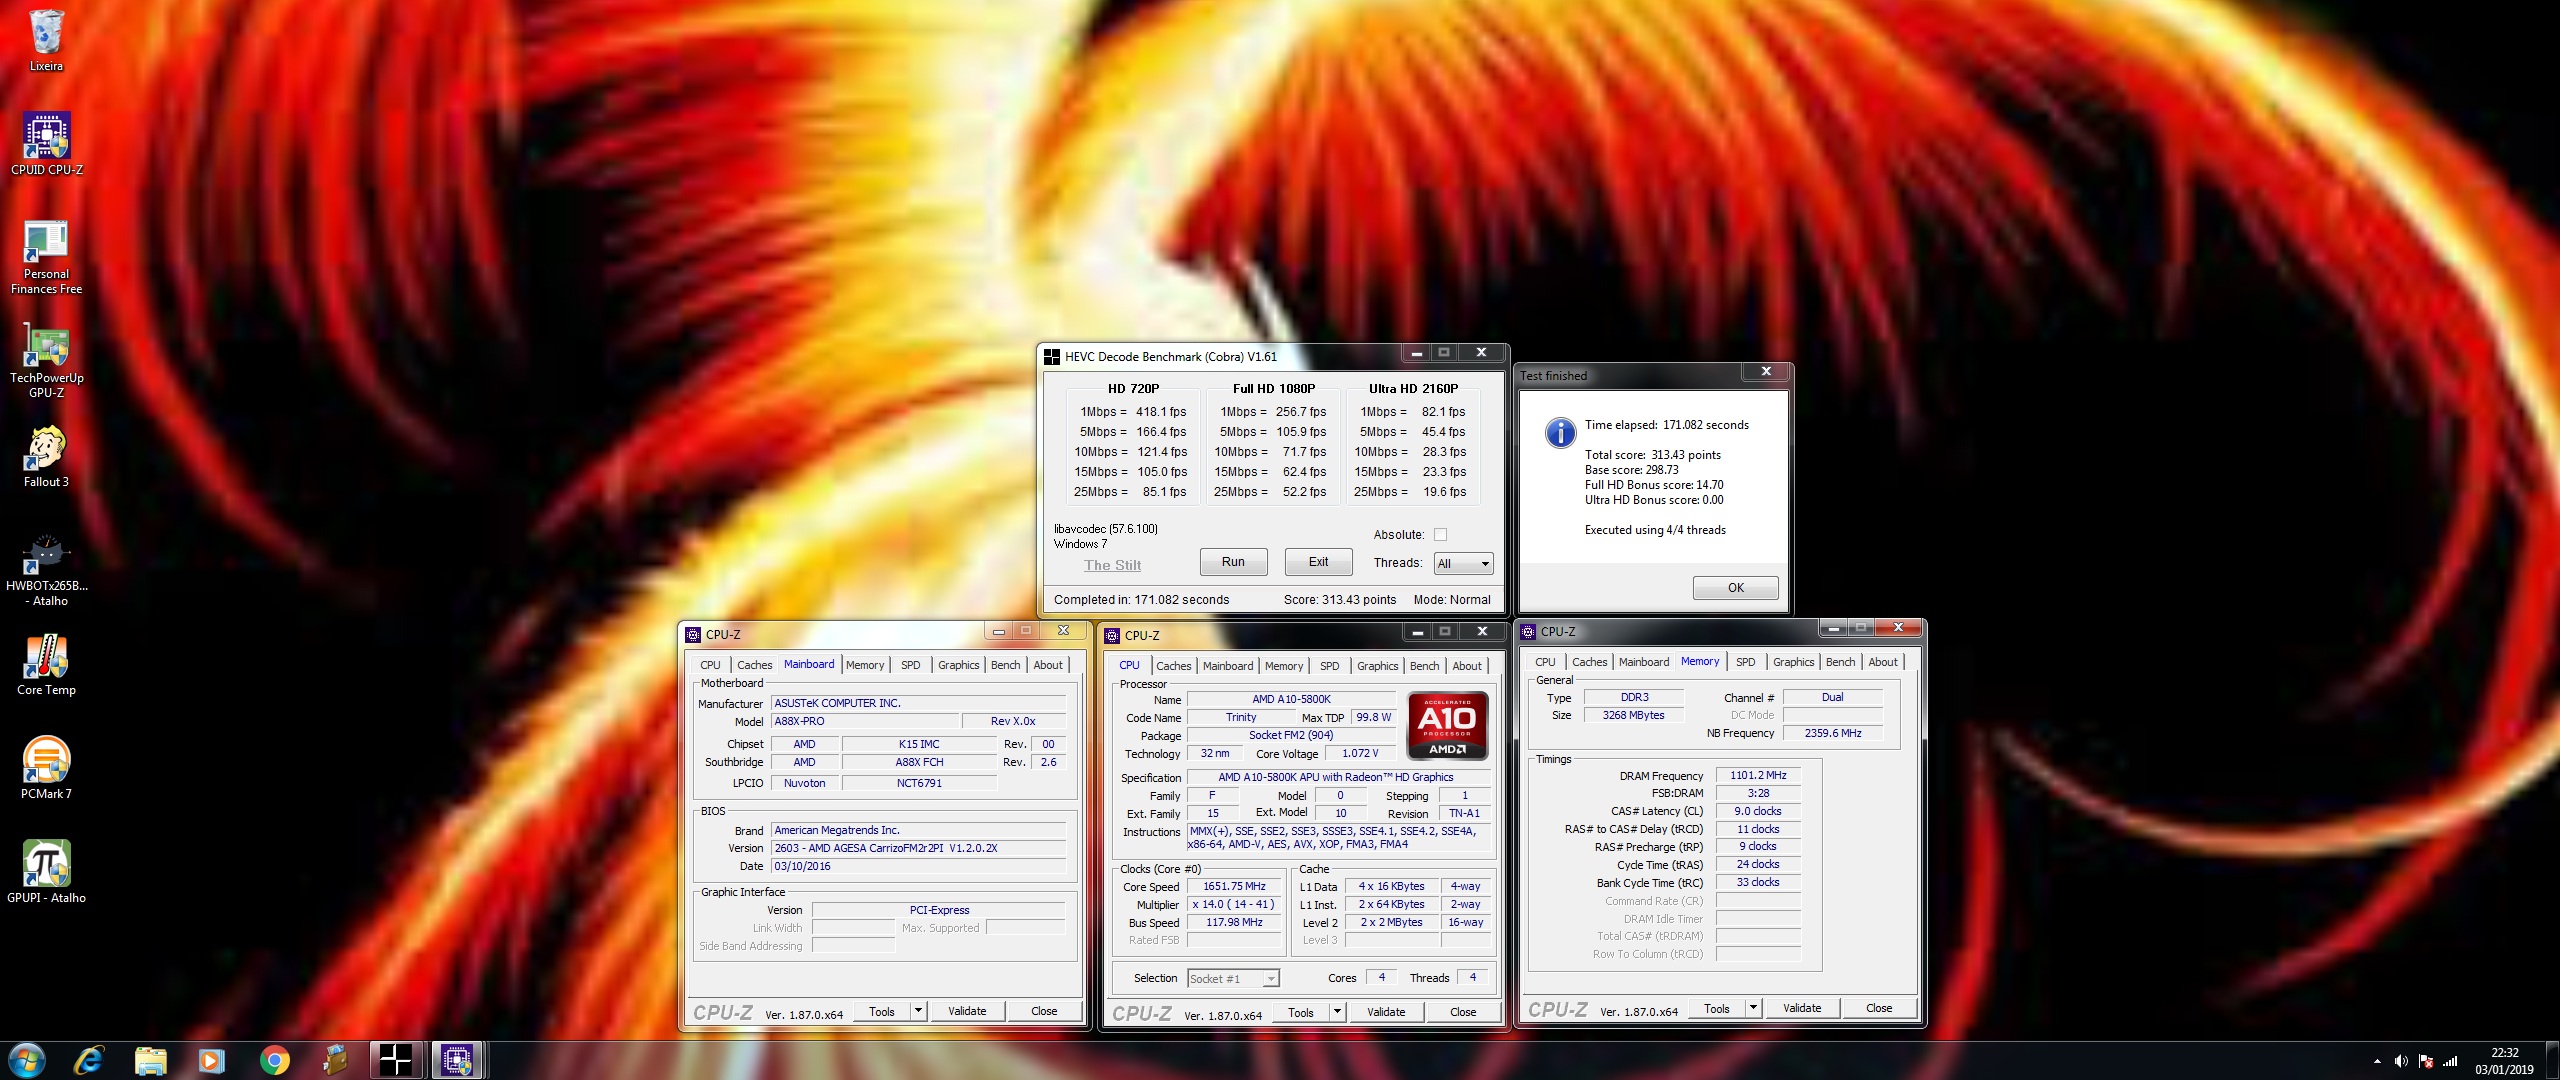Select the Fallout 3 desktop icon
Image resolution: width=2560 pixels, height=1080 pixels.
pos(46,458)
